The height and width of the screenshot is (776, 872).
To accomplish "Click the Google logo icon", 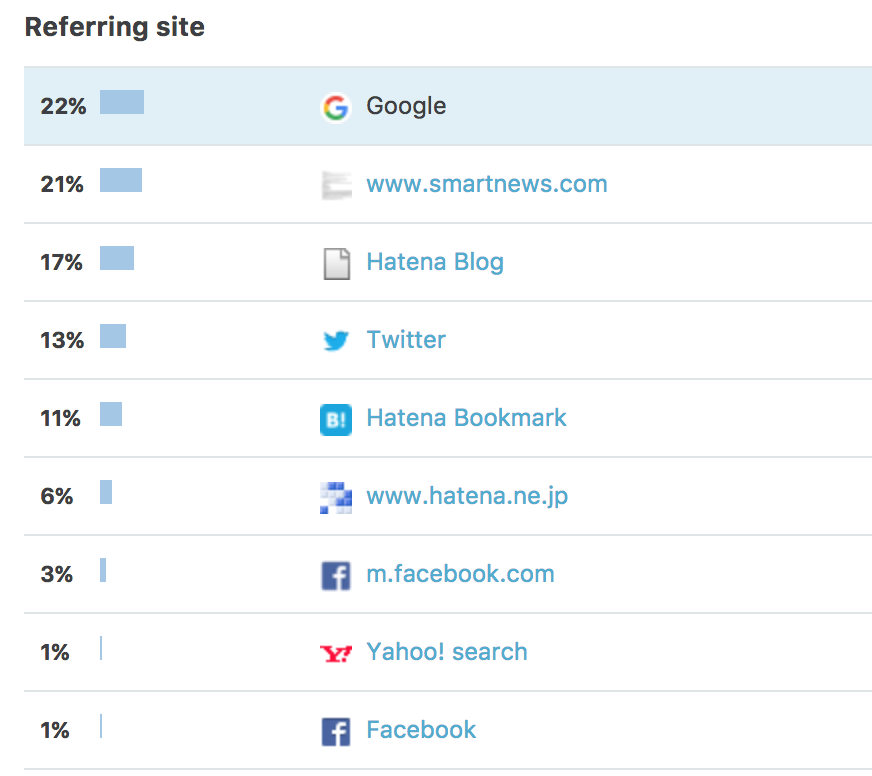I will pyautogui.click(x=336, y=107).
